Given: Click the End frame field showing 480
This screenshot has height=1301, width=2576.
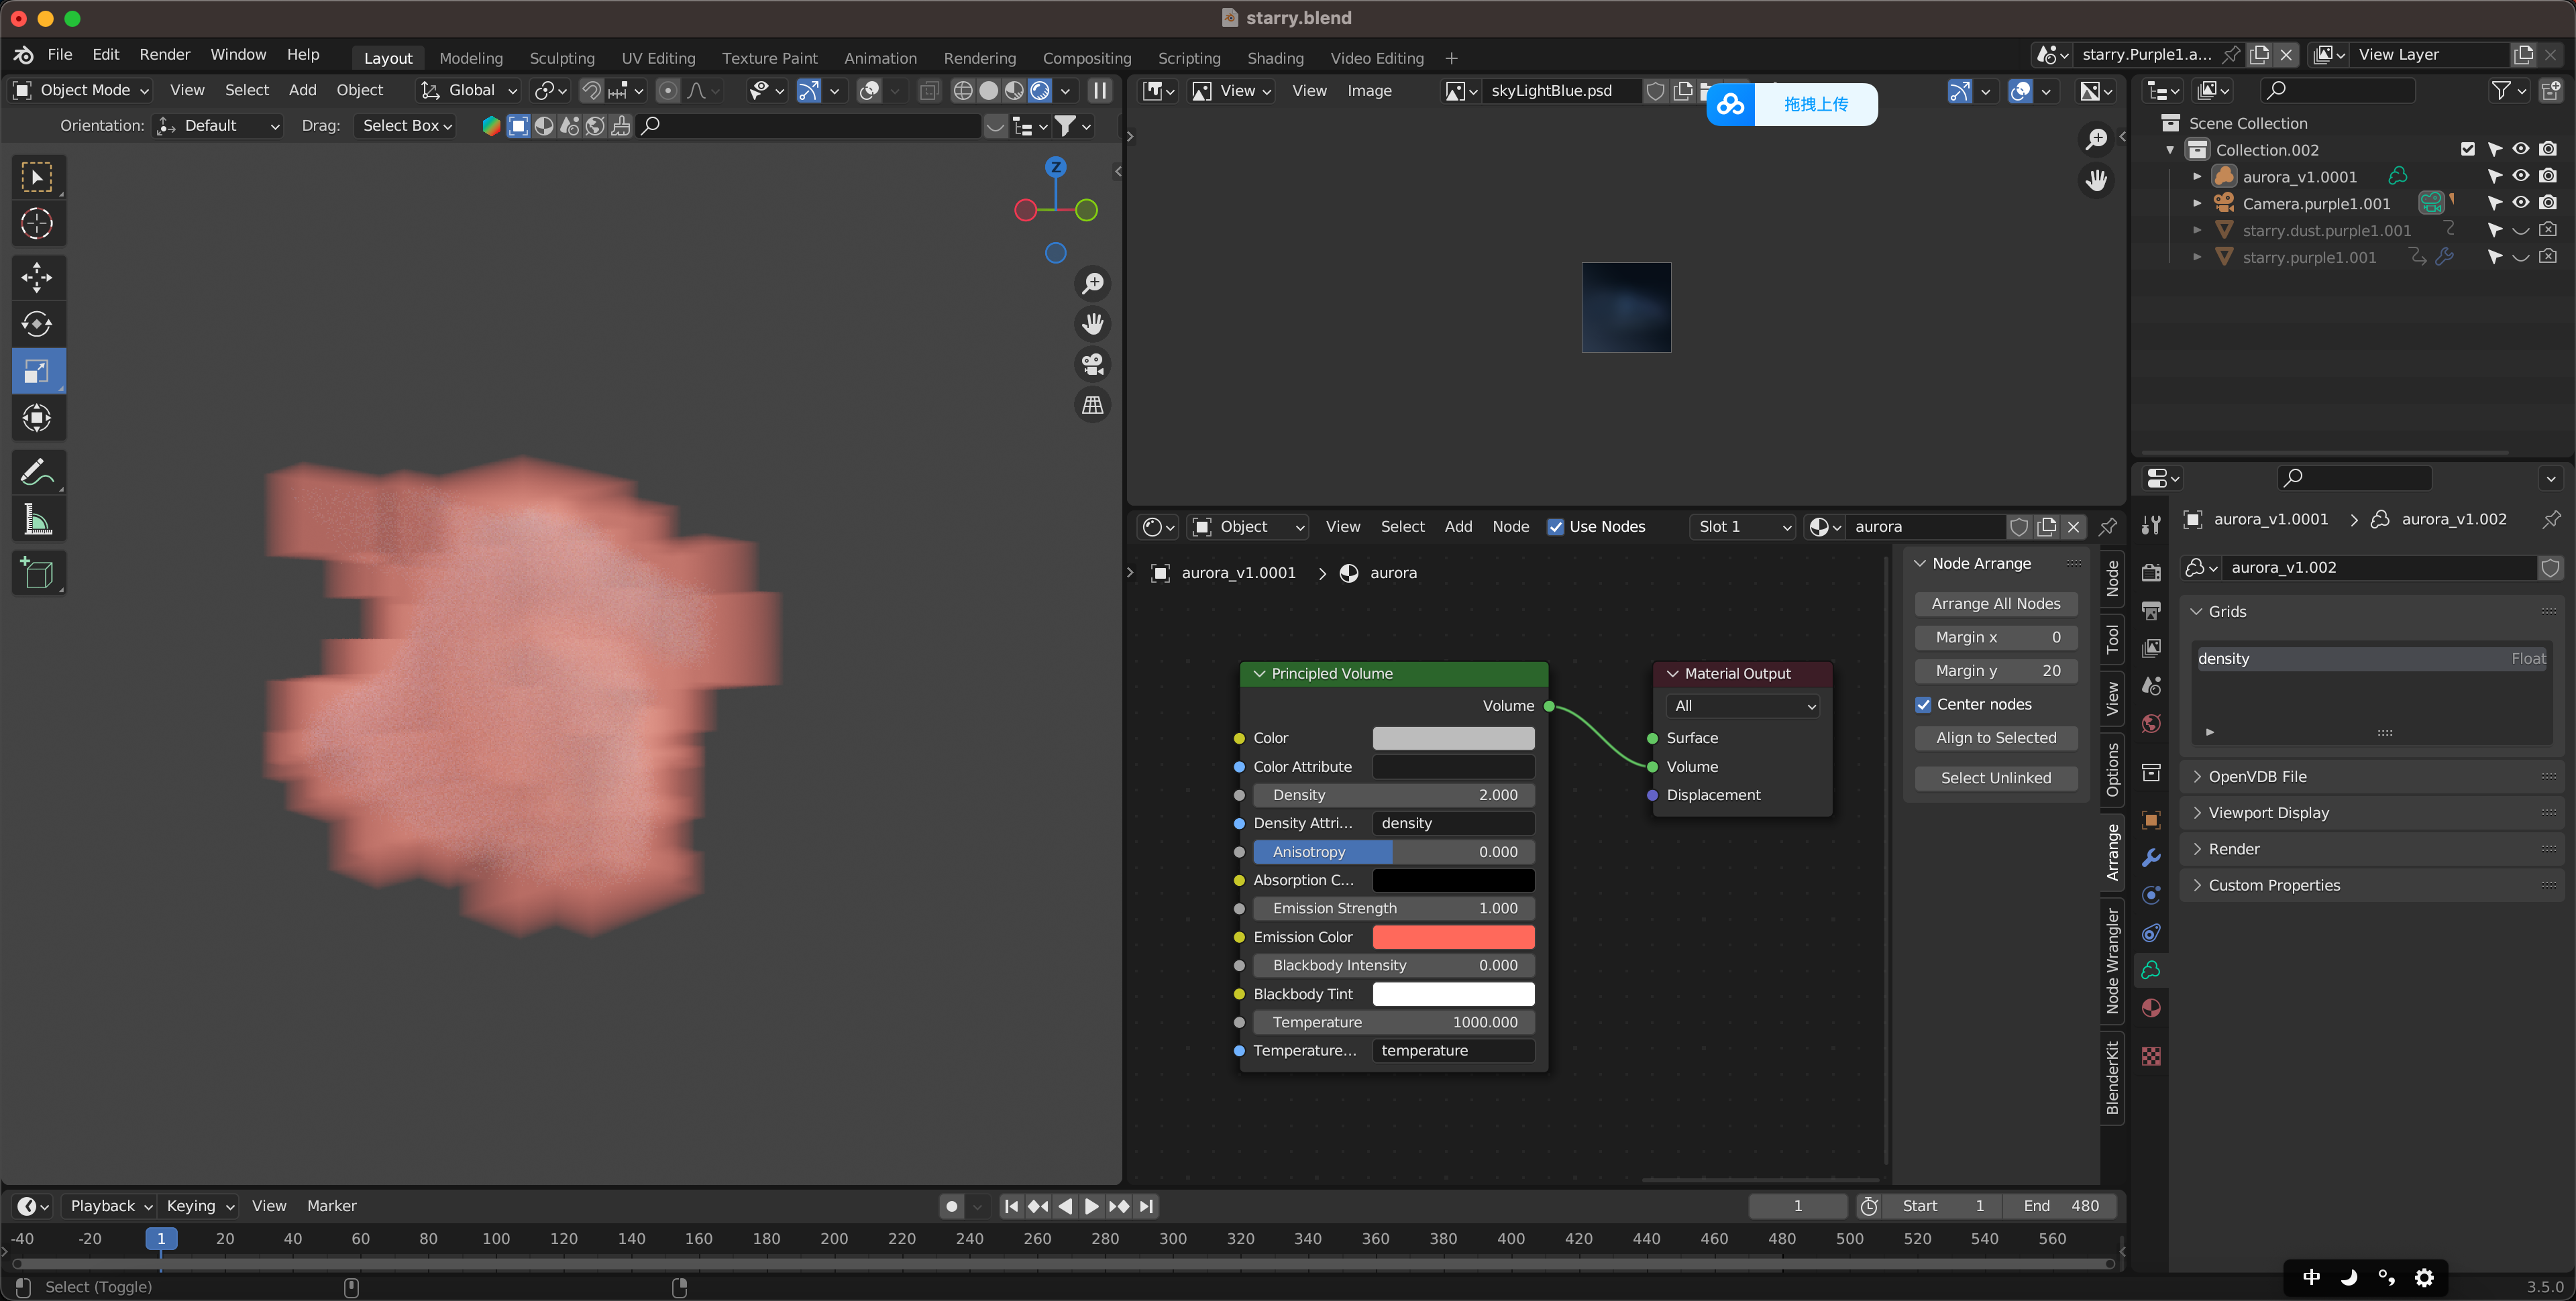Looking at the screenshot, I should point(2060,1206).
